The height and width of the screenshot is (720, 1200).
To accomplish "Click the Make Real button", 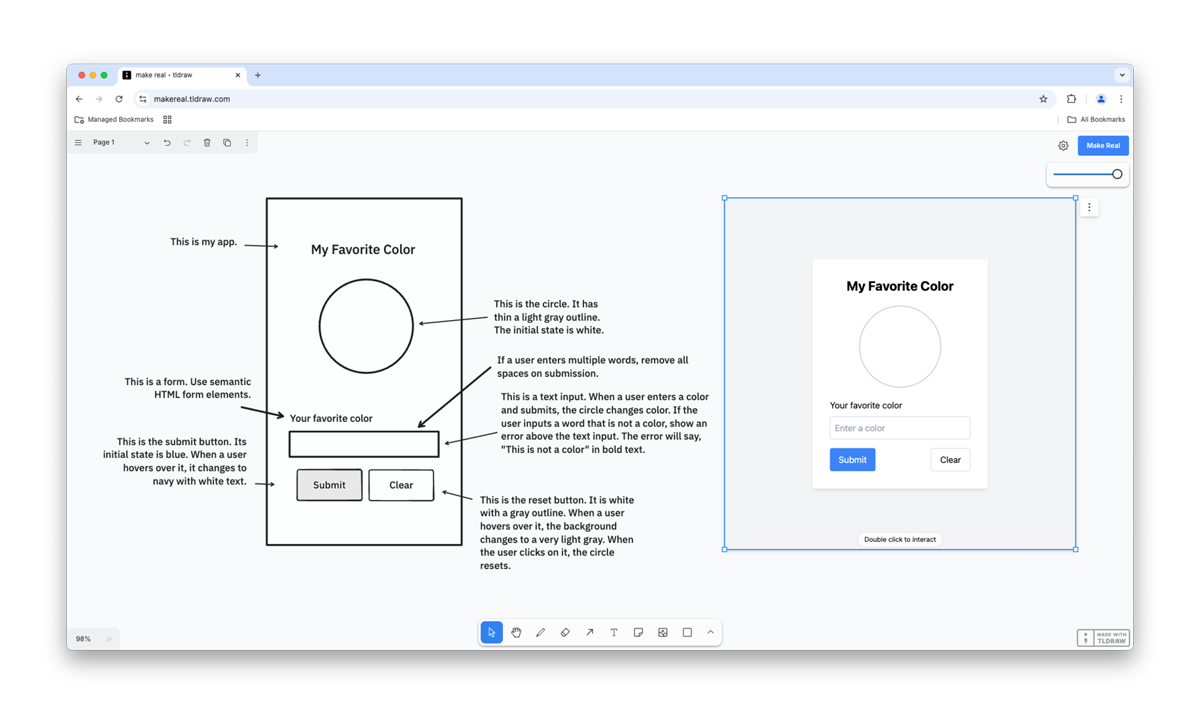I will pos(1103,146).
